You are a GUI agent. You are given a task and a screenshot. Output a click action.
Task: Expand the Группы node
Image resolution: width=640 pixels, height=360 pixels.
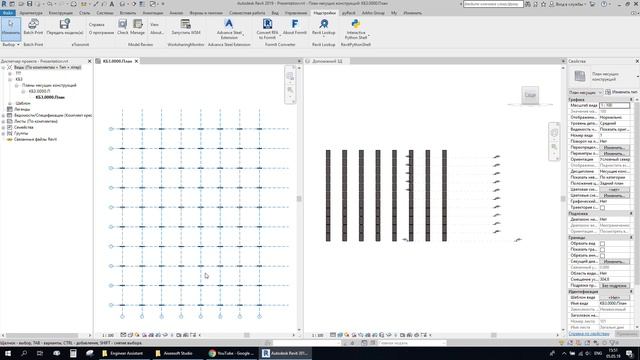pyautogui.click(x=3, y=133)
